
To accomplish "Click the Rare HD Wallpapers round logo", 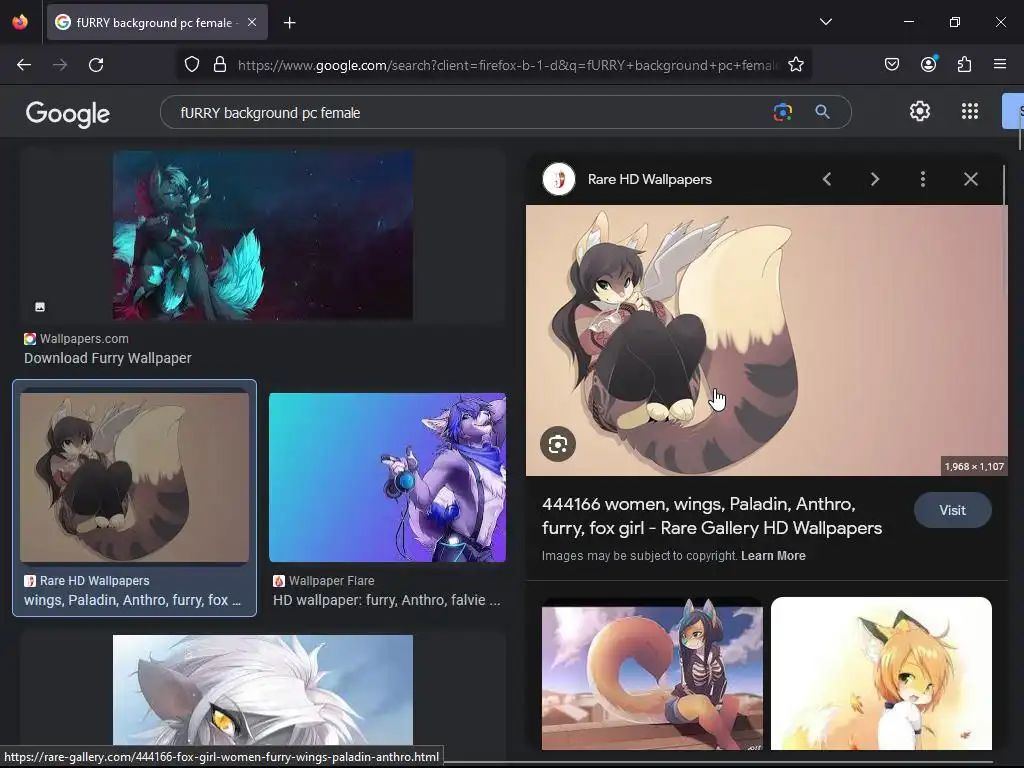I will (x=559, y=179).
